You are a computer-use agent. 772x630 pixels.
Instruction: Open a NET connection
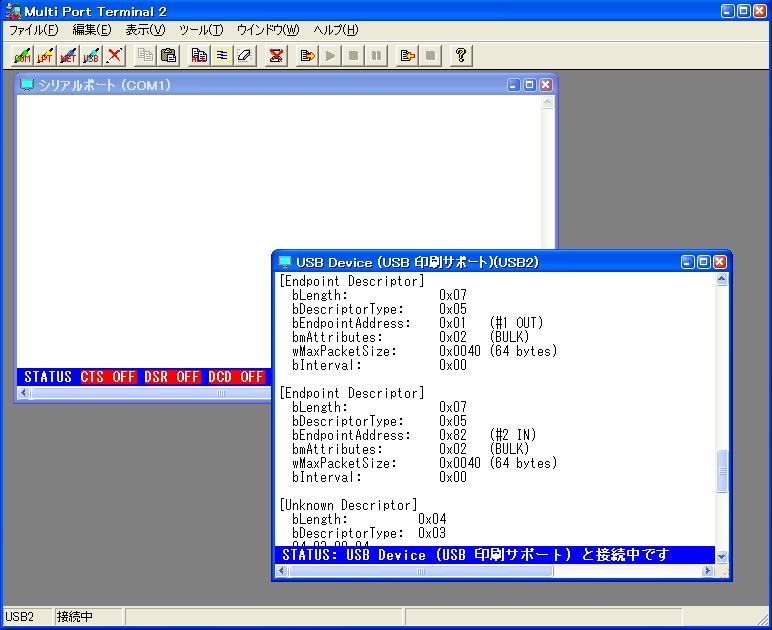coord(68,55)
